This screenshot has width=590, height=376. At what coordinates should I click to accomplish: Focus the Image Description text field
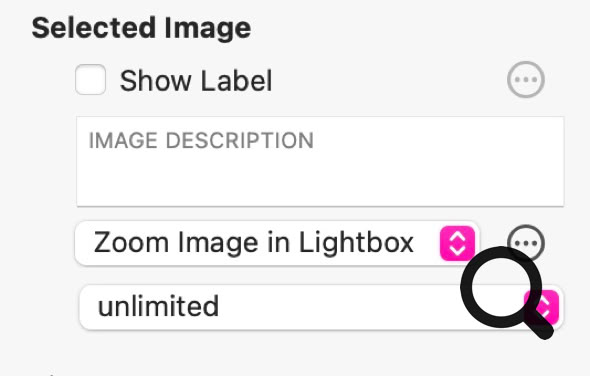pos(320,161)
